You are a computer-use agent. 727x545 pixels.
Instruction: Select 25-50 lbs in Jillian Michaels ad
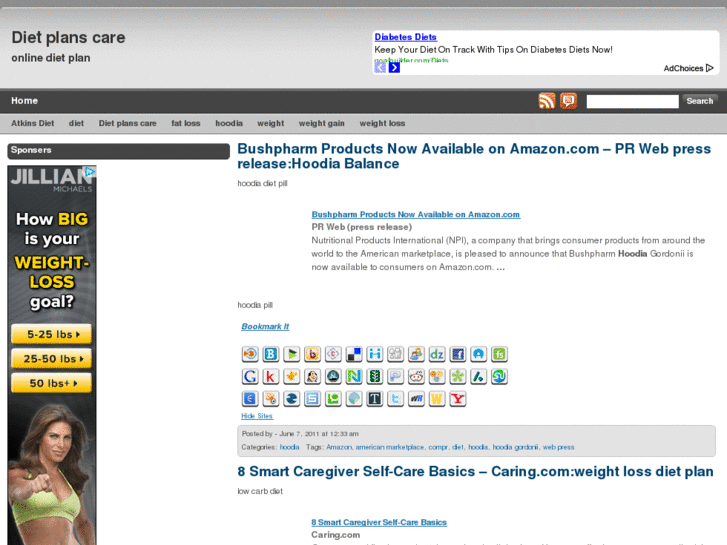click(x=51, y=359)
